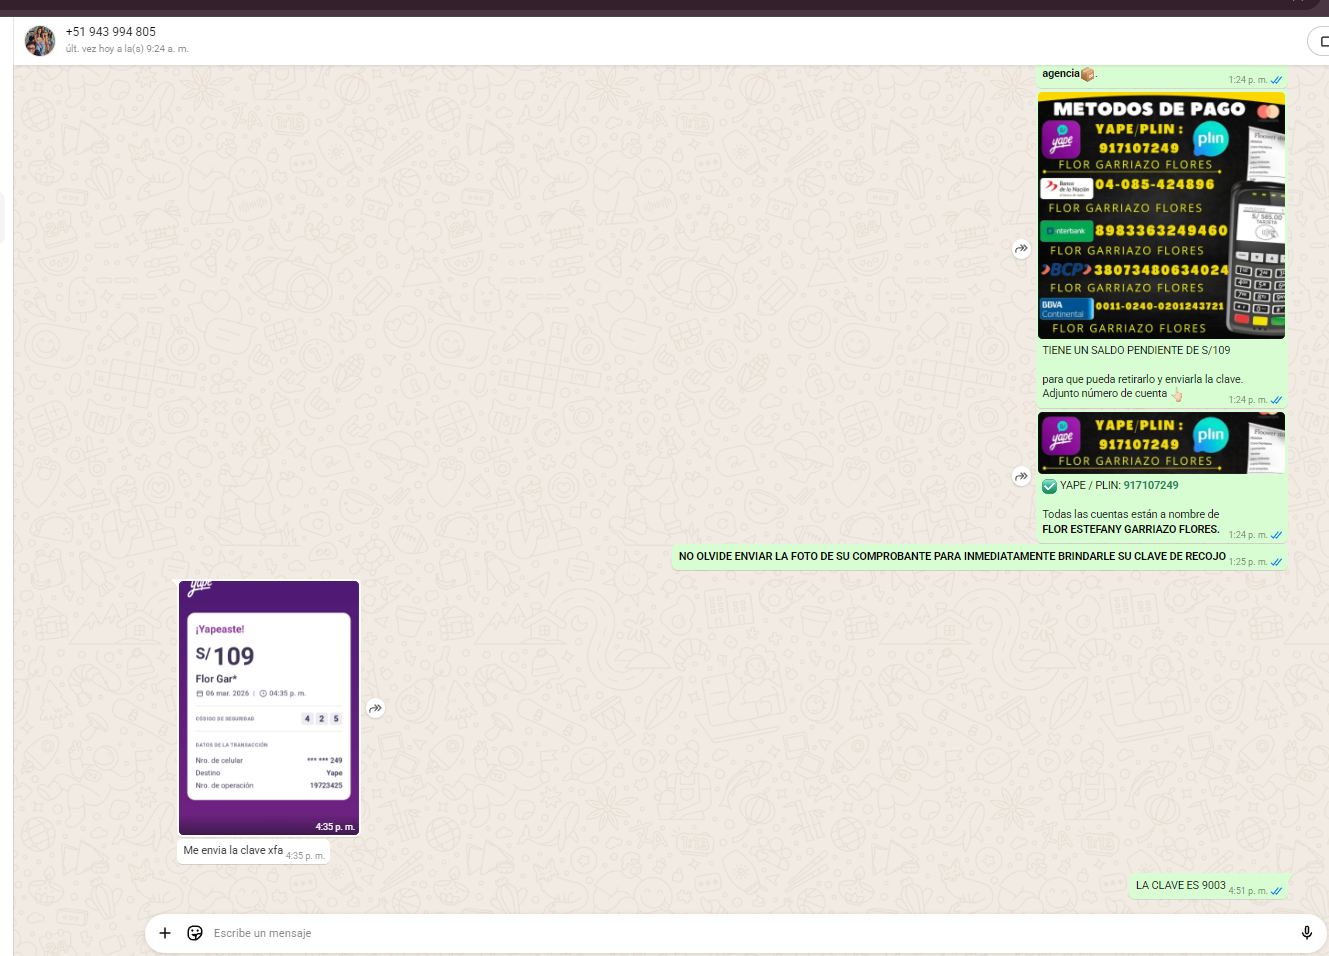The width and height of the screenshot is (1329, 956).
Task: Open the contact's profile picture
Action: (x=40, y=41)
